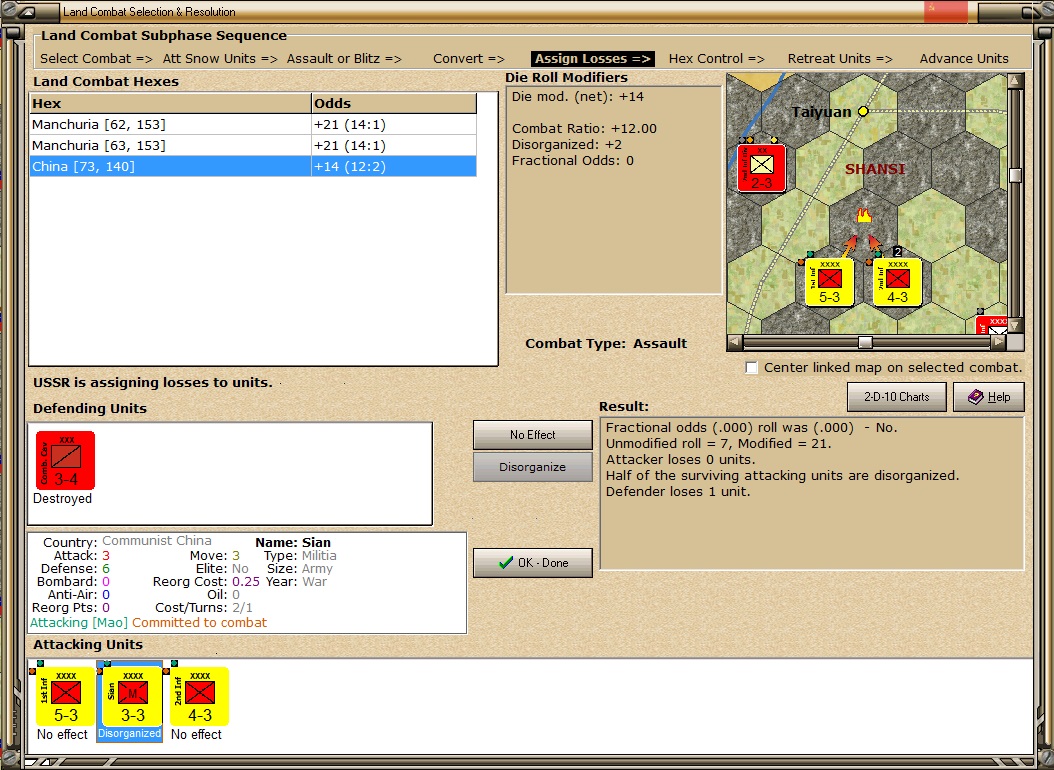
Task: Click the Name: Sian unit detail
Action: 293,542
